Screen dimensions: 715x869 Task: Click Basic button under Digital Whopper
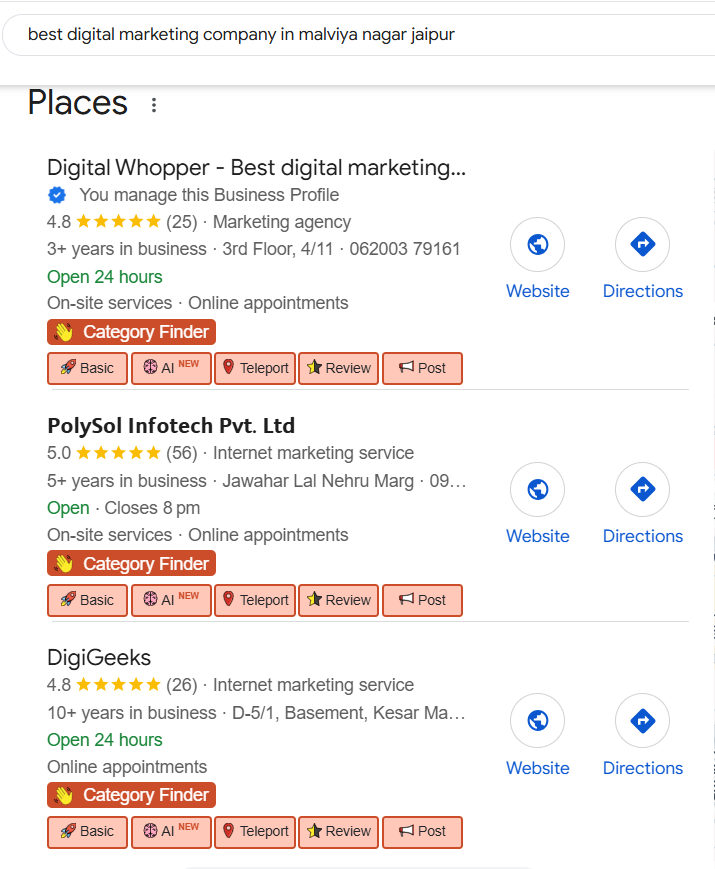click(87, 368)
